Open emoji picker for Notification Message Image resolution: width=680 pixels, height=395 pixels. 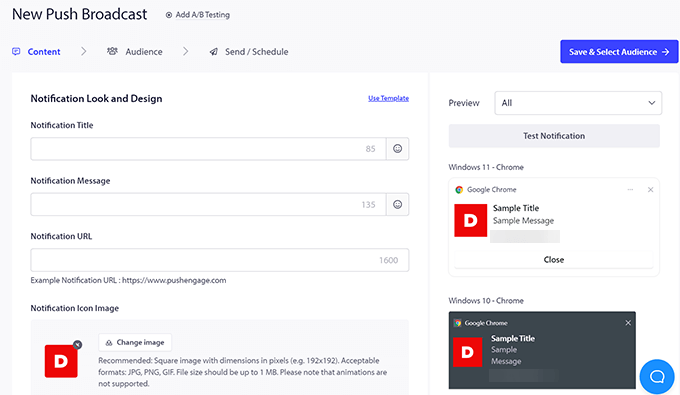(397, 204)
